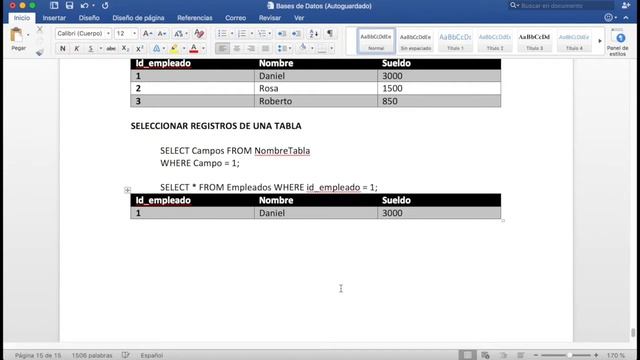Apply the Título 3 style
Image resolution: width=640 pixels, height=360 pixels.
tap(534, 41)
